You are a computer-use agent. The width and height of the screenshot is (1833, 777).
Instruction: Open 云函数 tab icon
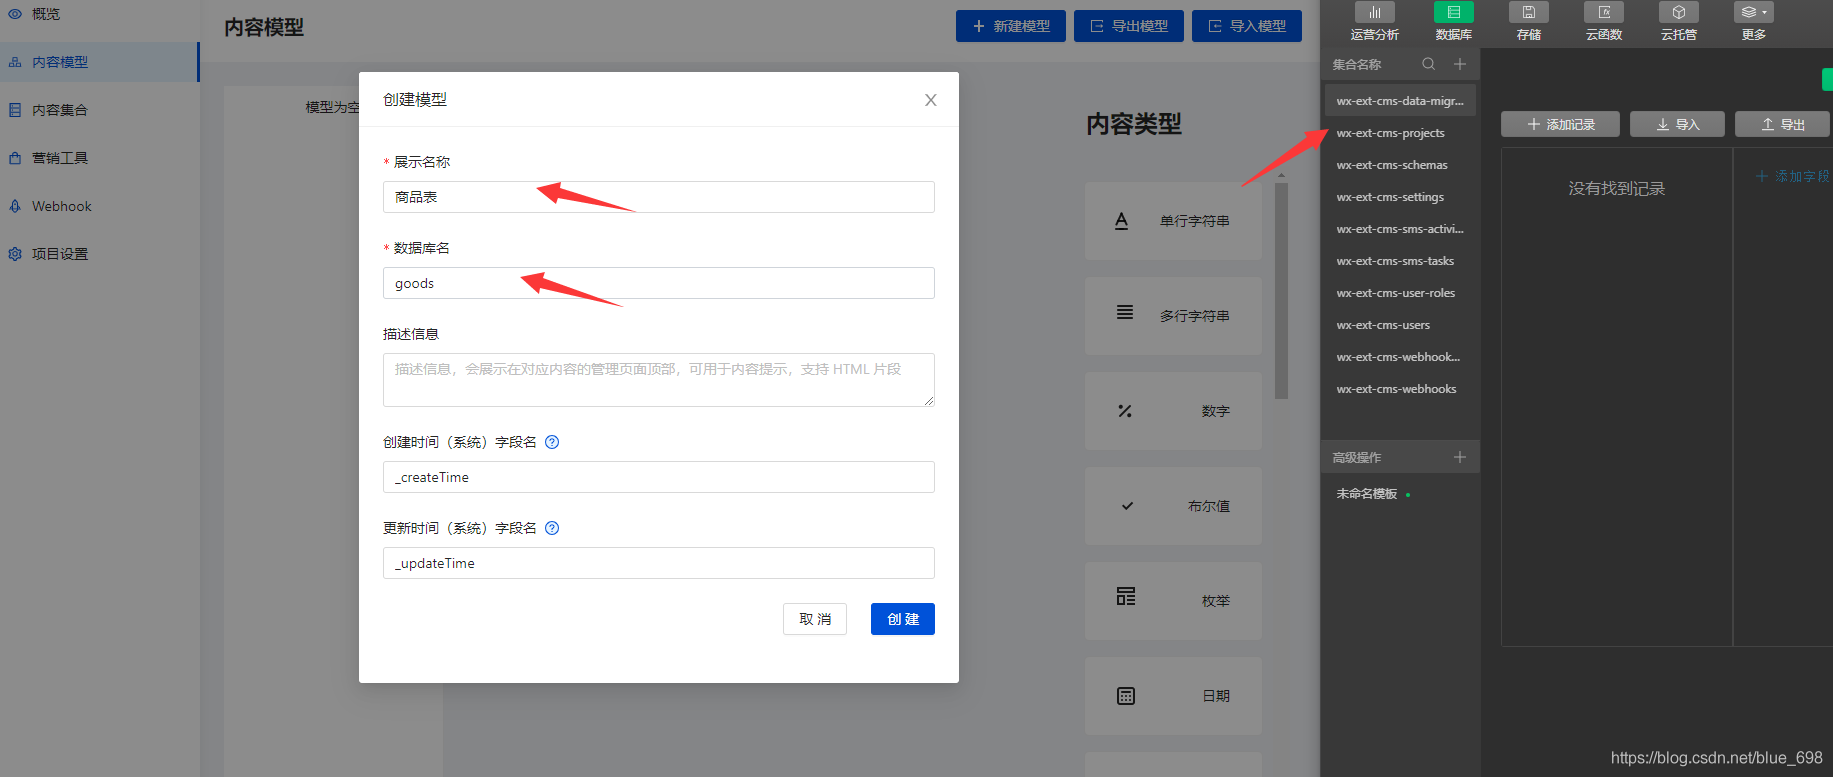pyautogui.click(x=1604, y=12)
